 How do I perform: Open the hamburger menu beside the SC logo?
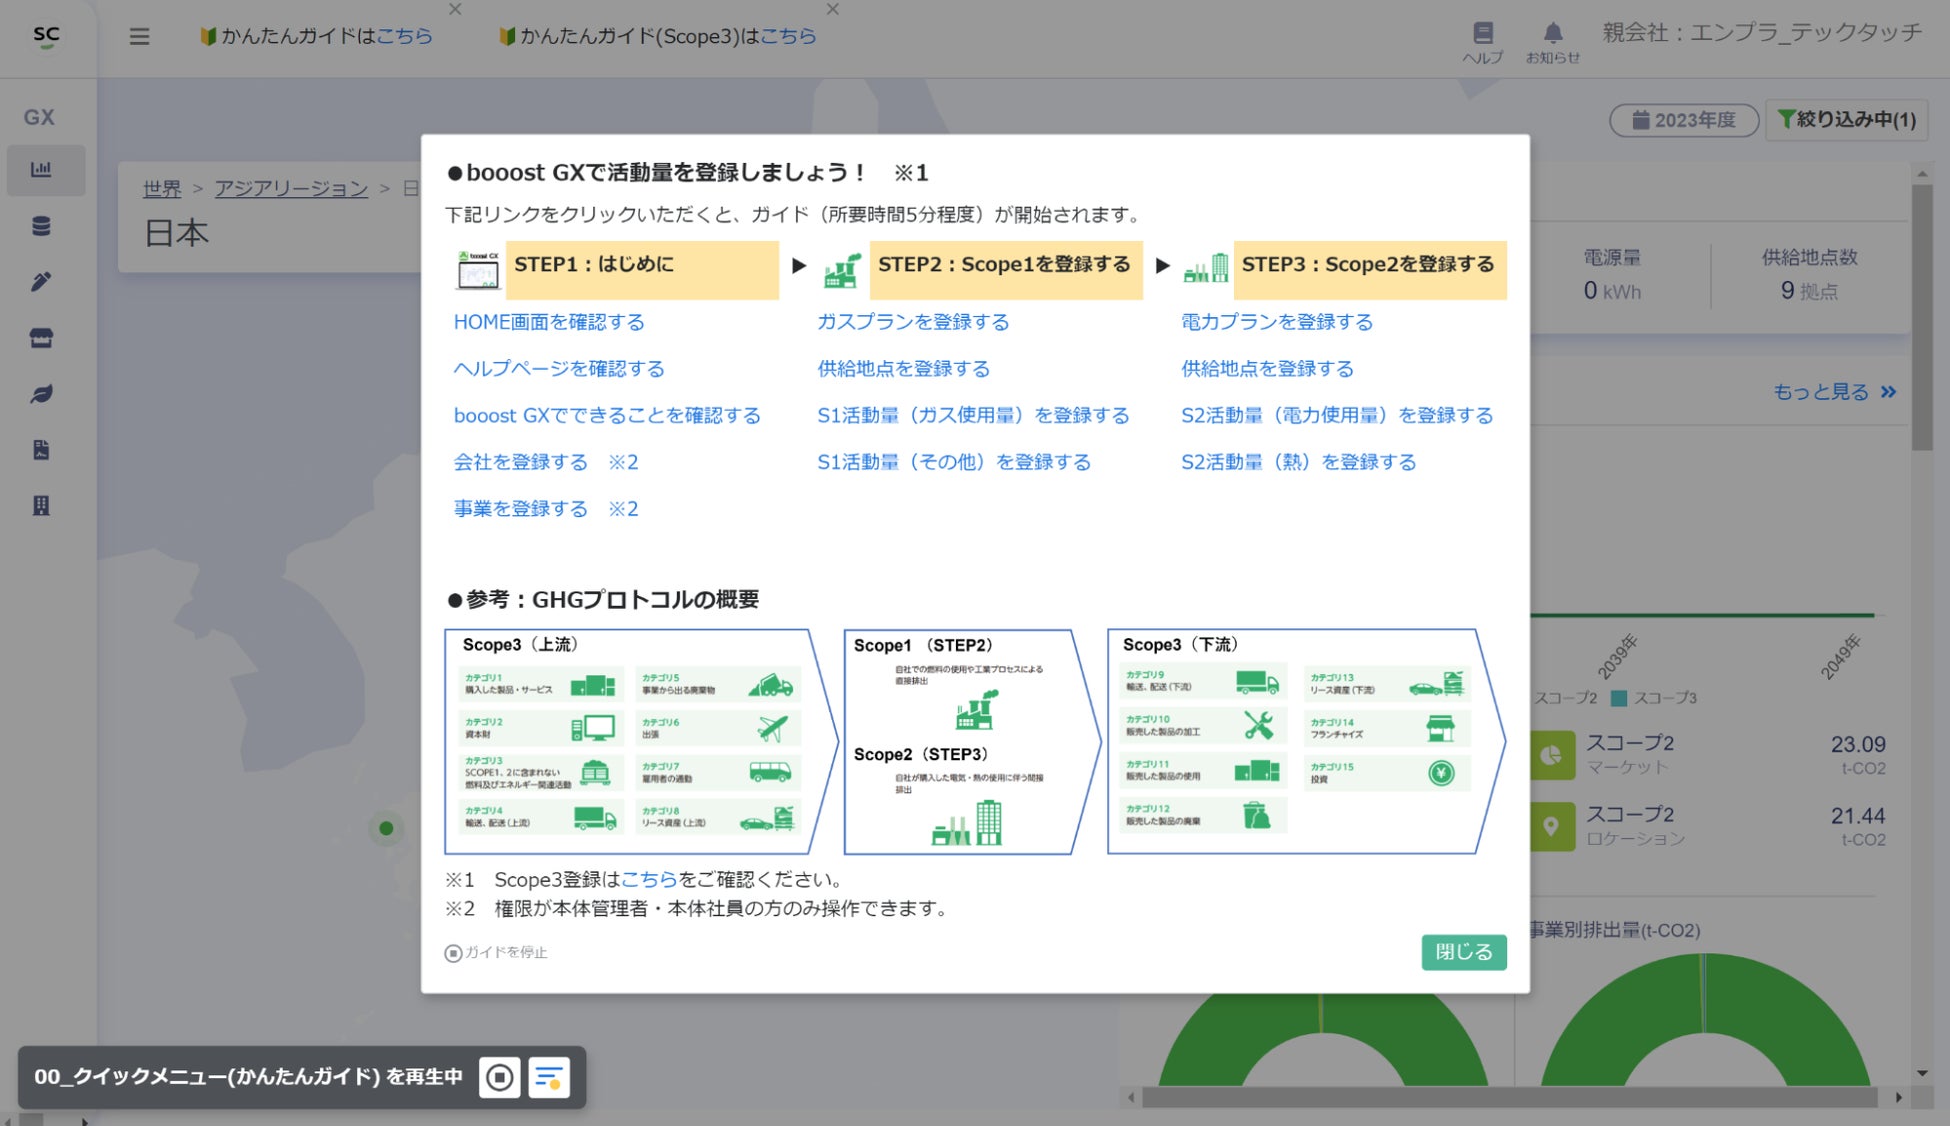tap(139, 36)
